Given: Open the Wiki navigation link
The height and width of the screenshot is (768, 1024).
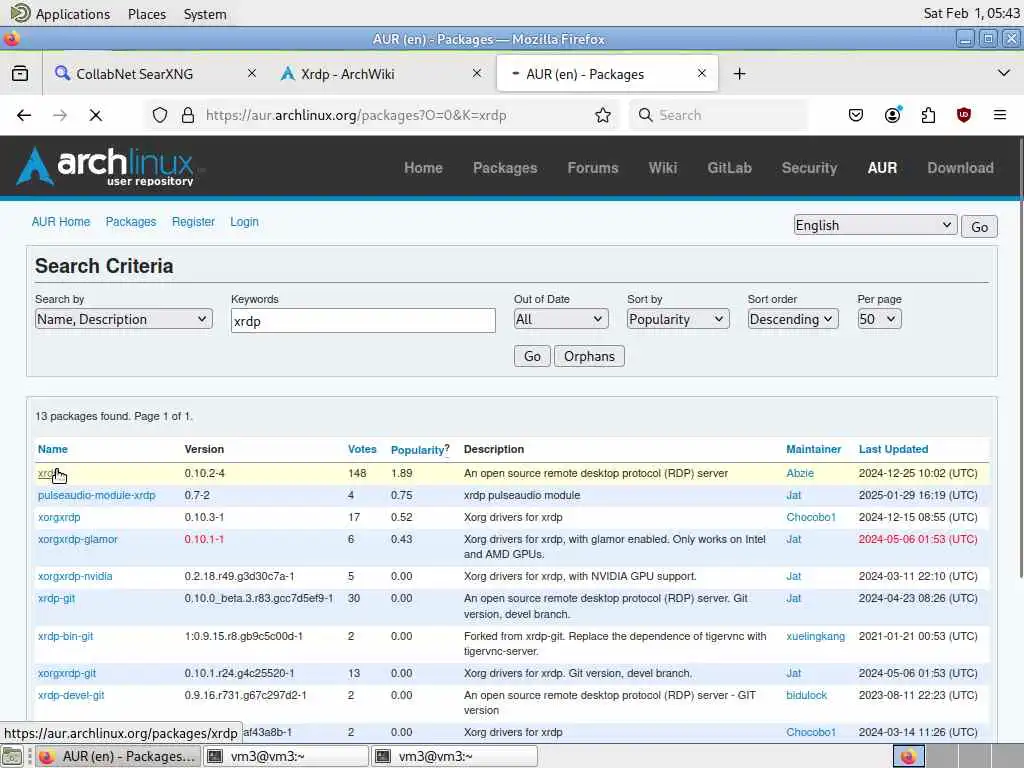Looking at the screenshot, I should pos(663,168).
